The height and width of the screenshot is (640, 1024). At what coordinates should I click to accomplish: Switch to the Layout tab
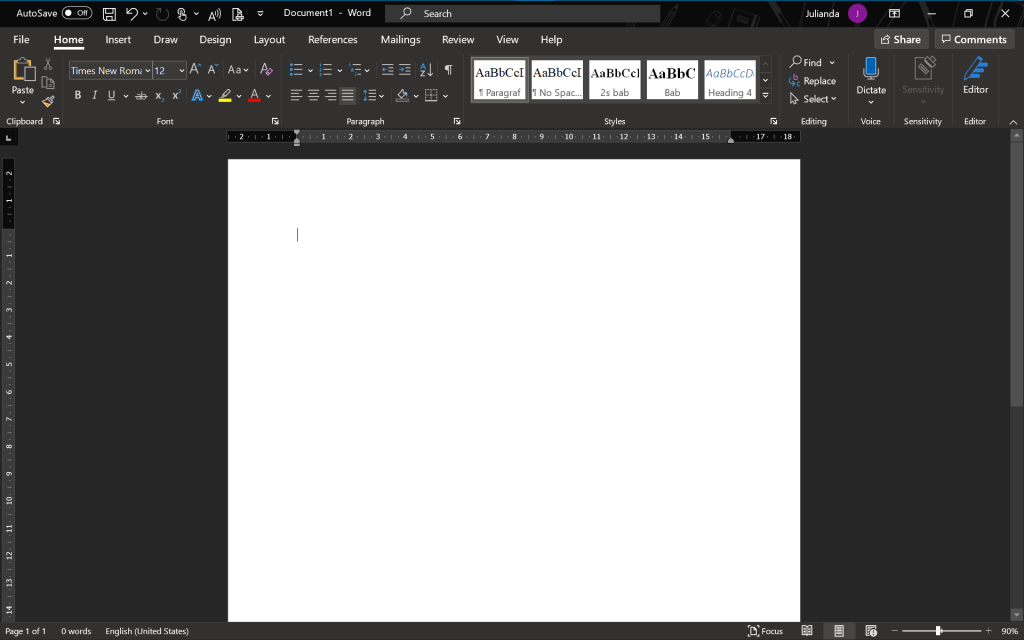click(269, 40)
